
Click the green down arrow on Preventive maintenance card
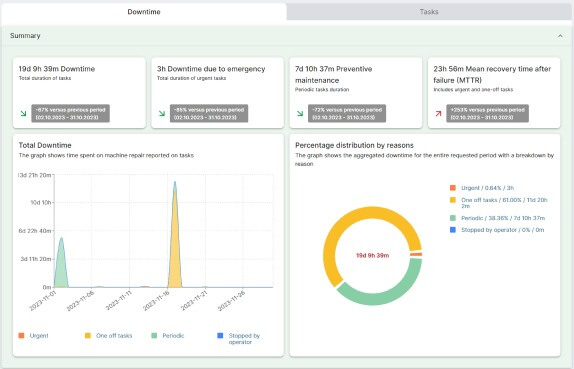point(300,113)
